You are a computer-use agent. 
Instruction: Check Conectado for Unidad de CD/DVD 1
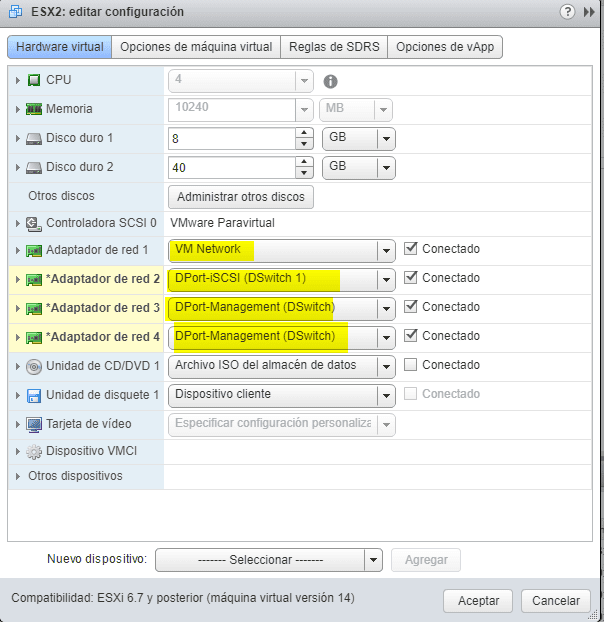click(x=410, y=365)
